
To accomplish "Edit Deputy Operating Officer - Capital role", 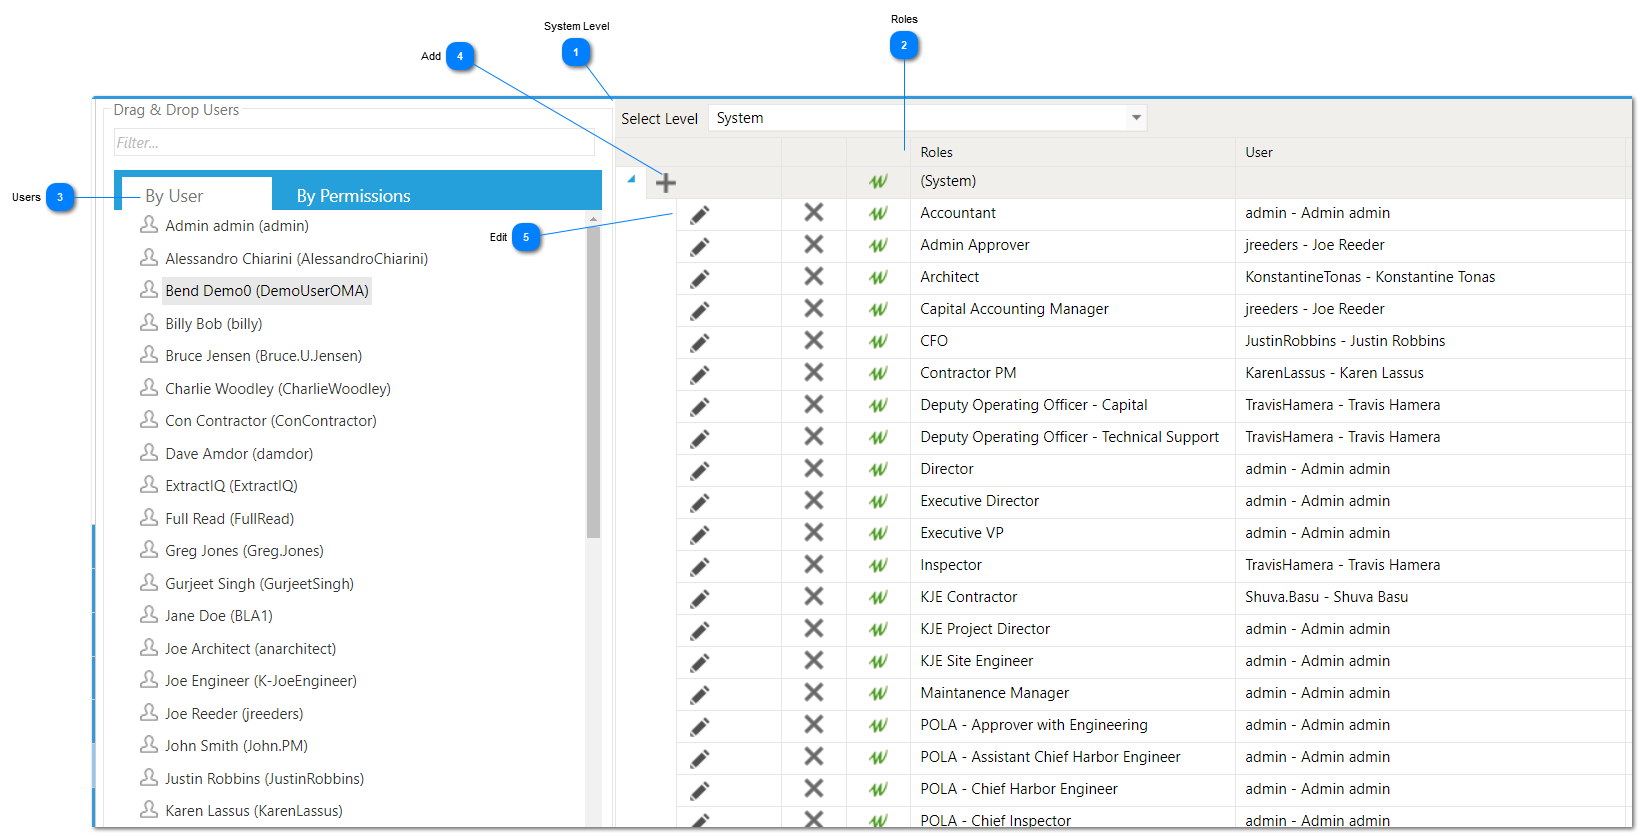I will [700, 406].
